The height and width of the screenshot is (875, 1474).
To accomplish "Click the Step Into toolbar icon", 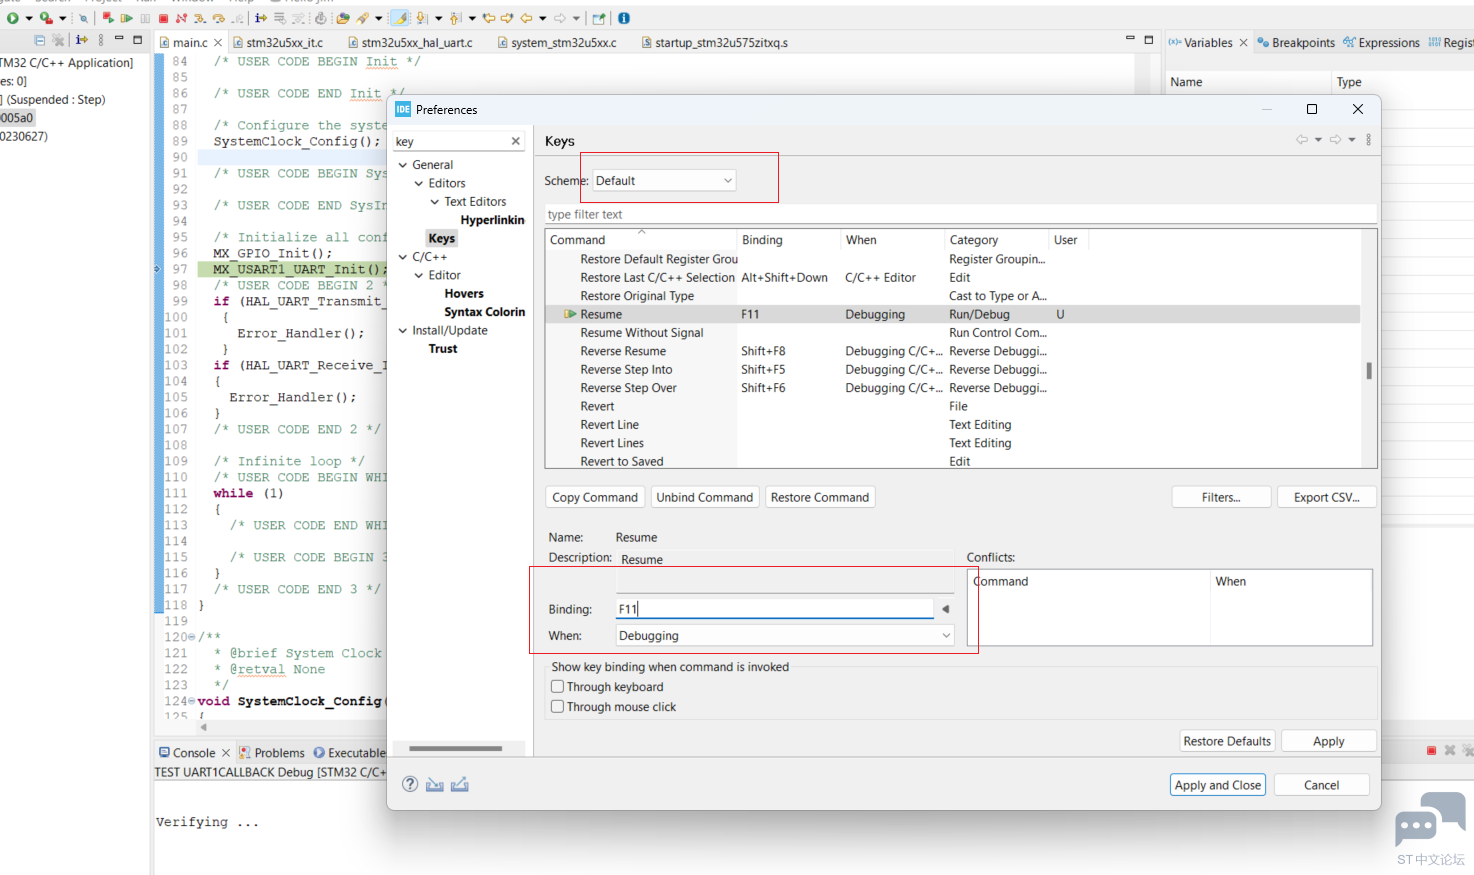I will pyautogui.click(x=199, y=18).
